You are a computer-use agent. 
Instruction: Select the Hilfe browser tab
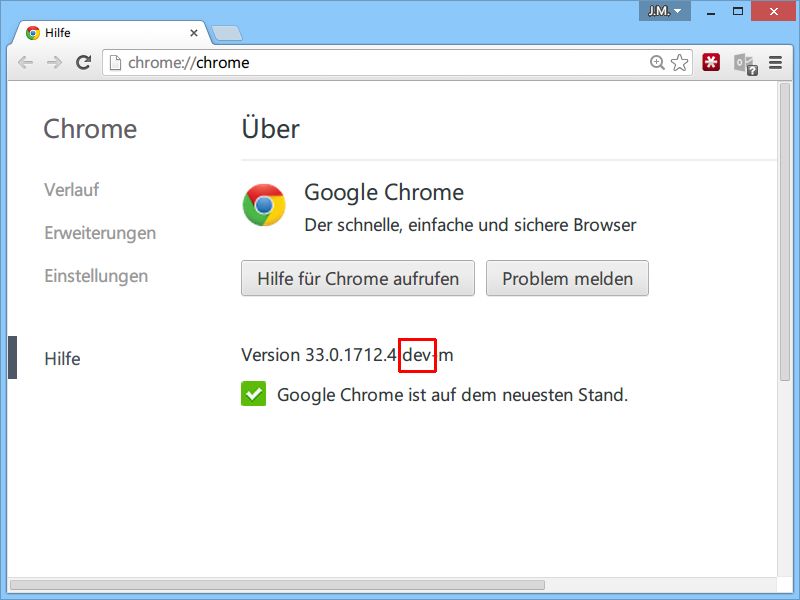(110, 33)
